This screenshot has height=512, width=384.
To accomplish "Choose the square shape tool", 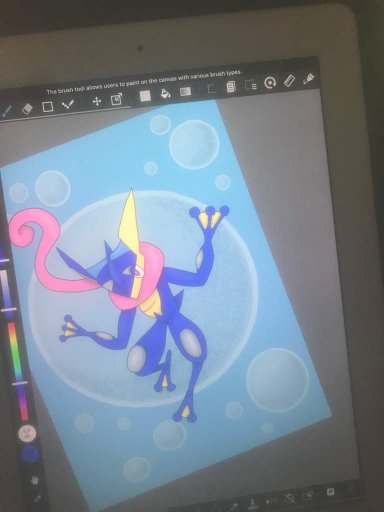I will pyautogui.click(x=48, y=107).
